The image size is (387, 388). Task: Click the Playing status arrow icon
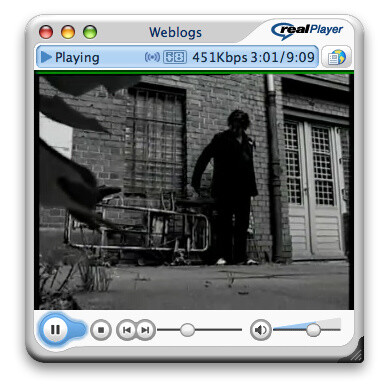46,57
